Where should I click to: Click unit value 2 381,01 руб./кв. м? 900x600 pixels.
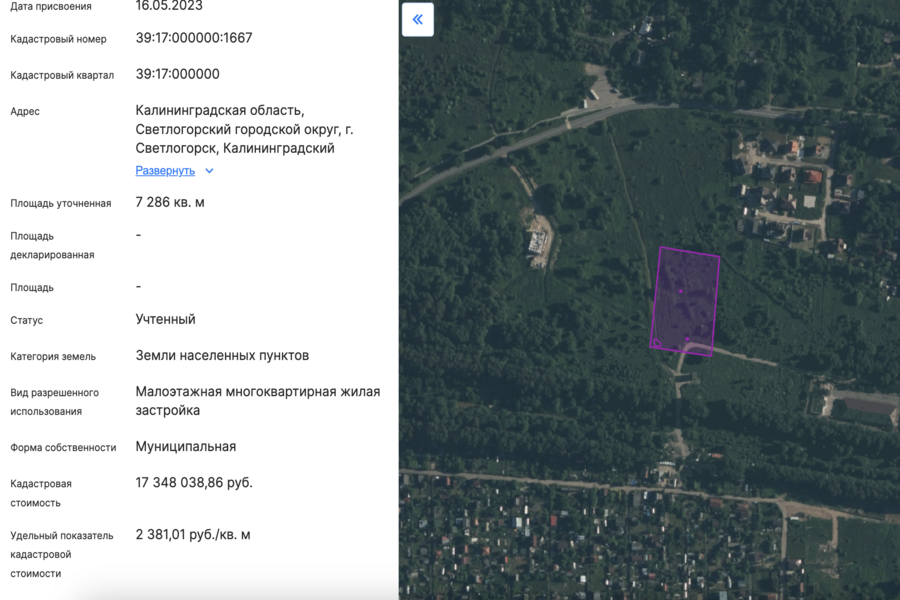193,534
